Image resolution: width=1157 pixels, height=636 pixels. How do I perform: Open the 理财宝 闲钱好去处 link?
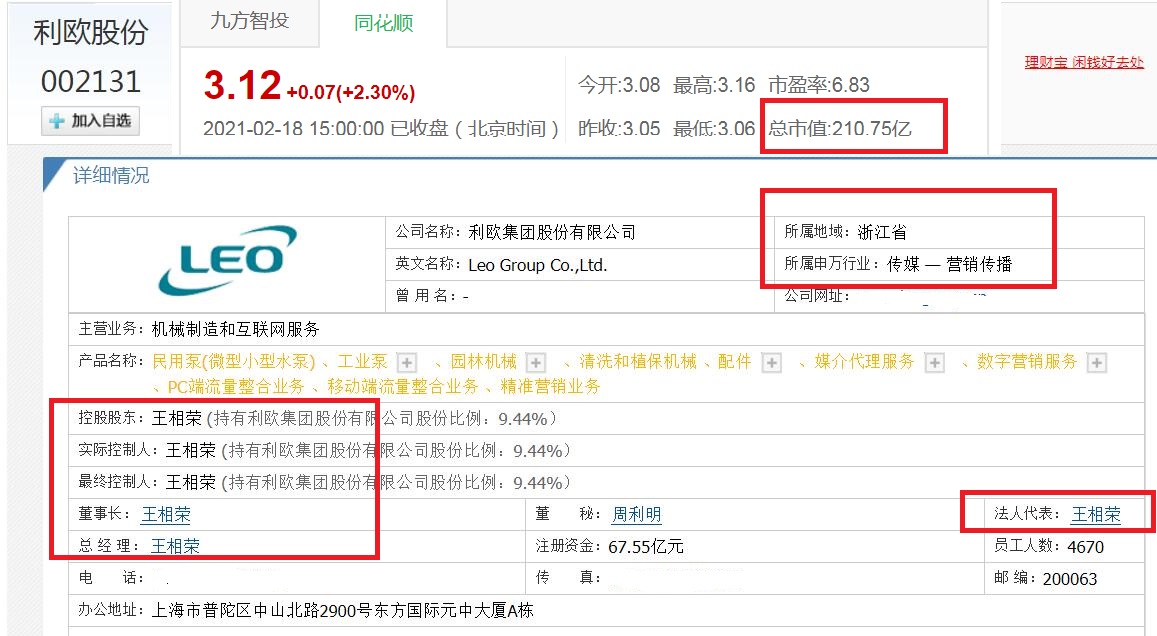point(1084,62)
